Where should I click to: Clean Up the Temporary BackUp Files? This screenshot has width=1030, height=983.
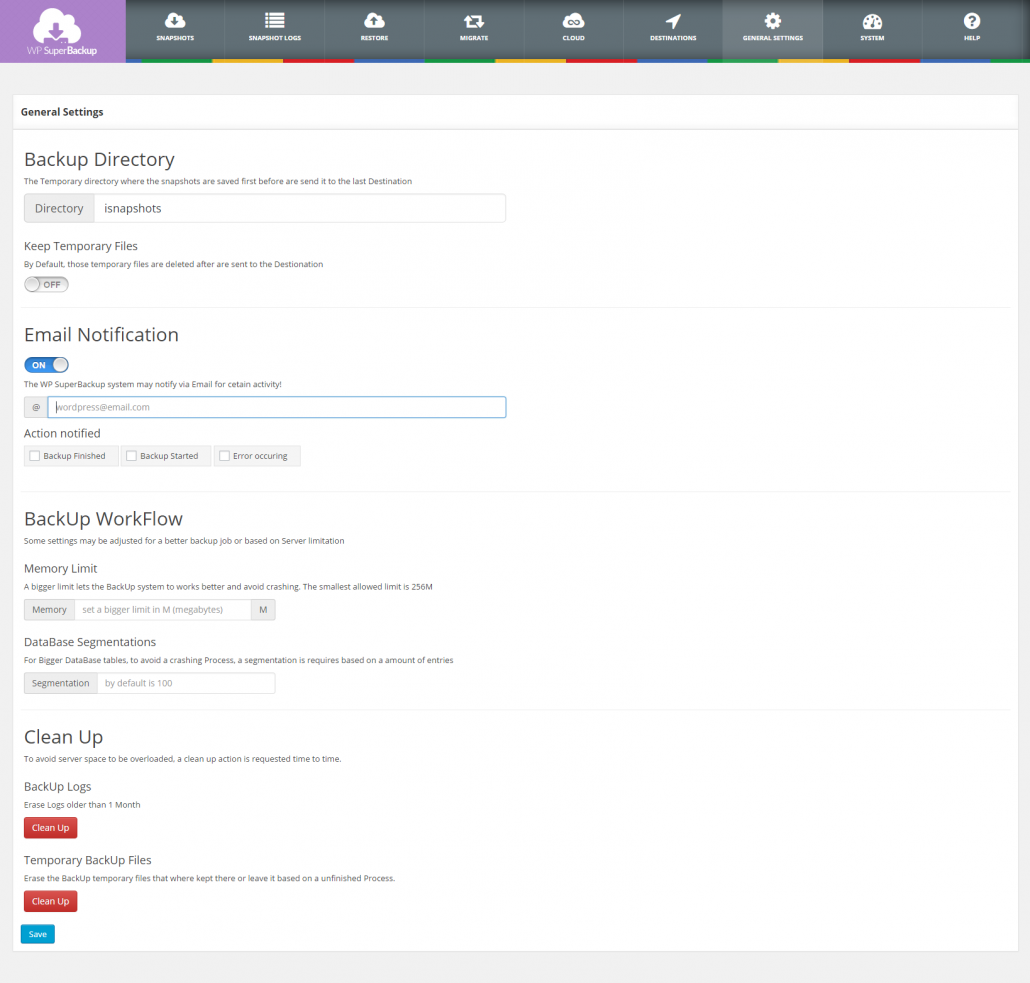pos(50,901)
